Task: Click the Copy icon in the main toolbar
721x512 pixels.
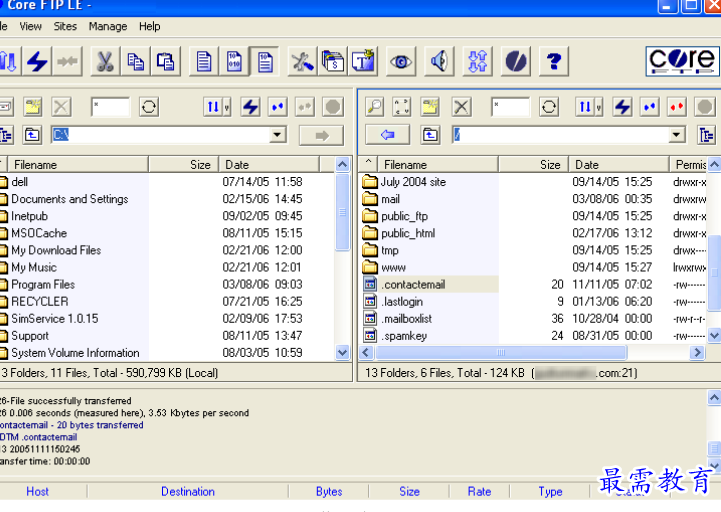Action: pyautogui.click(x=136, y=61)
